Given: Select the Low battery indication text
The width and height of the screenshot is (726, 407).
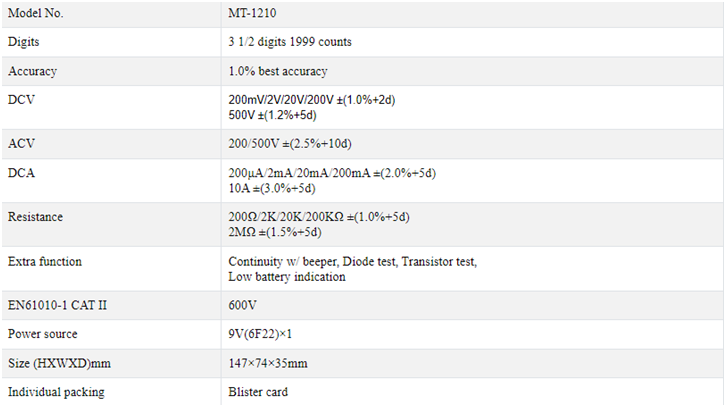Looking at the screenshot, I should [287, 277].
